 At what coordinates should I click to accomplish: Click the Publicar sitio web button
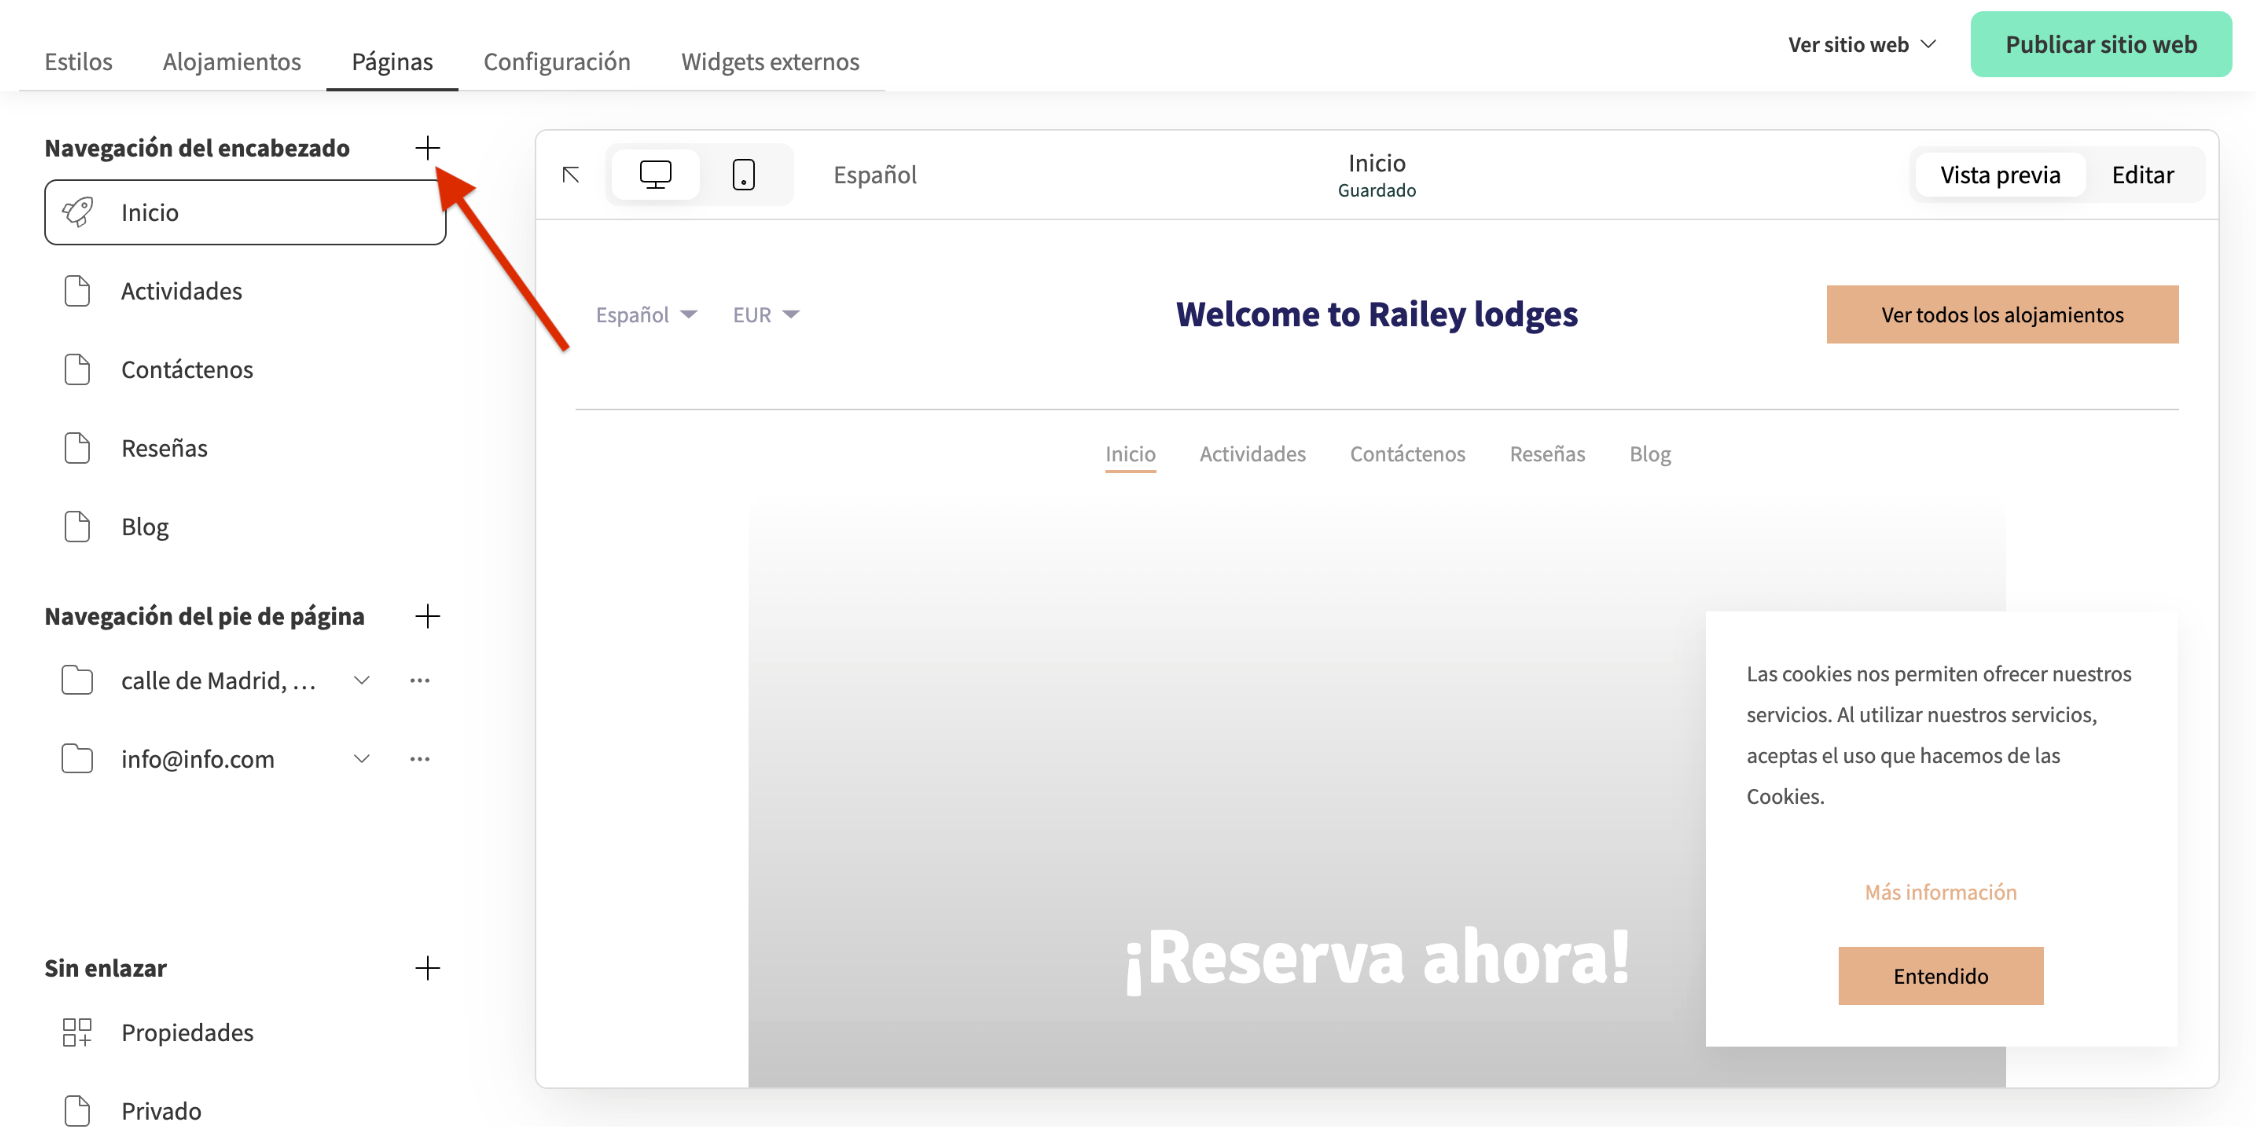pyautogui.click(x=2101, y=44)
